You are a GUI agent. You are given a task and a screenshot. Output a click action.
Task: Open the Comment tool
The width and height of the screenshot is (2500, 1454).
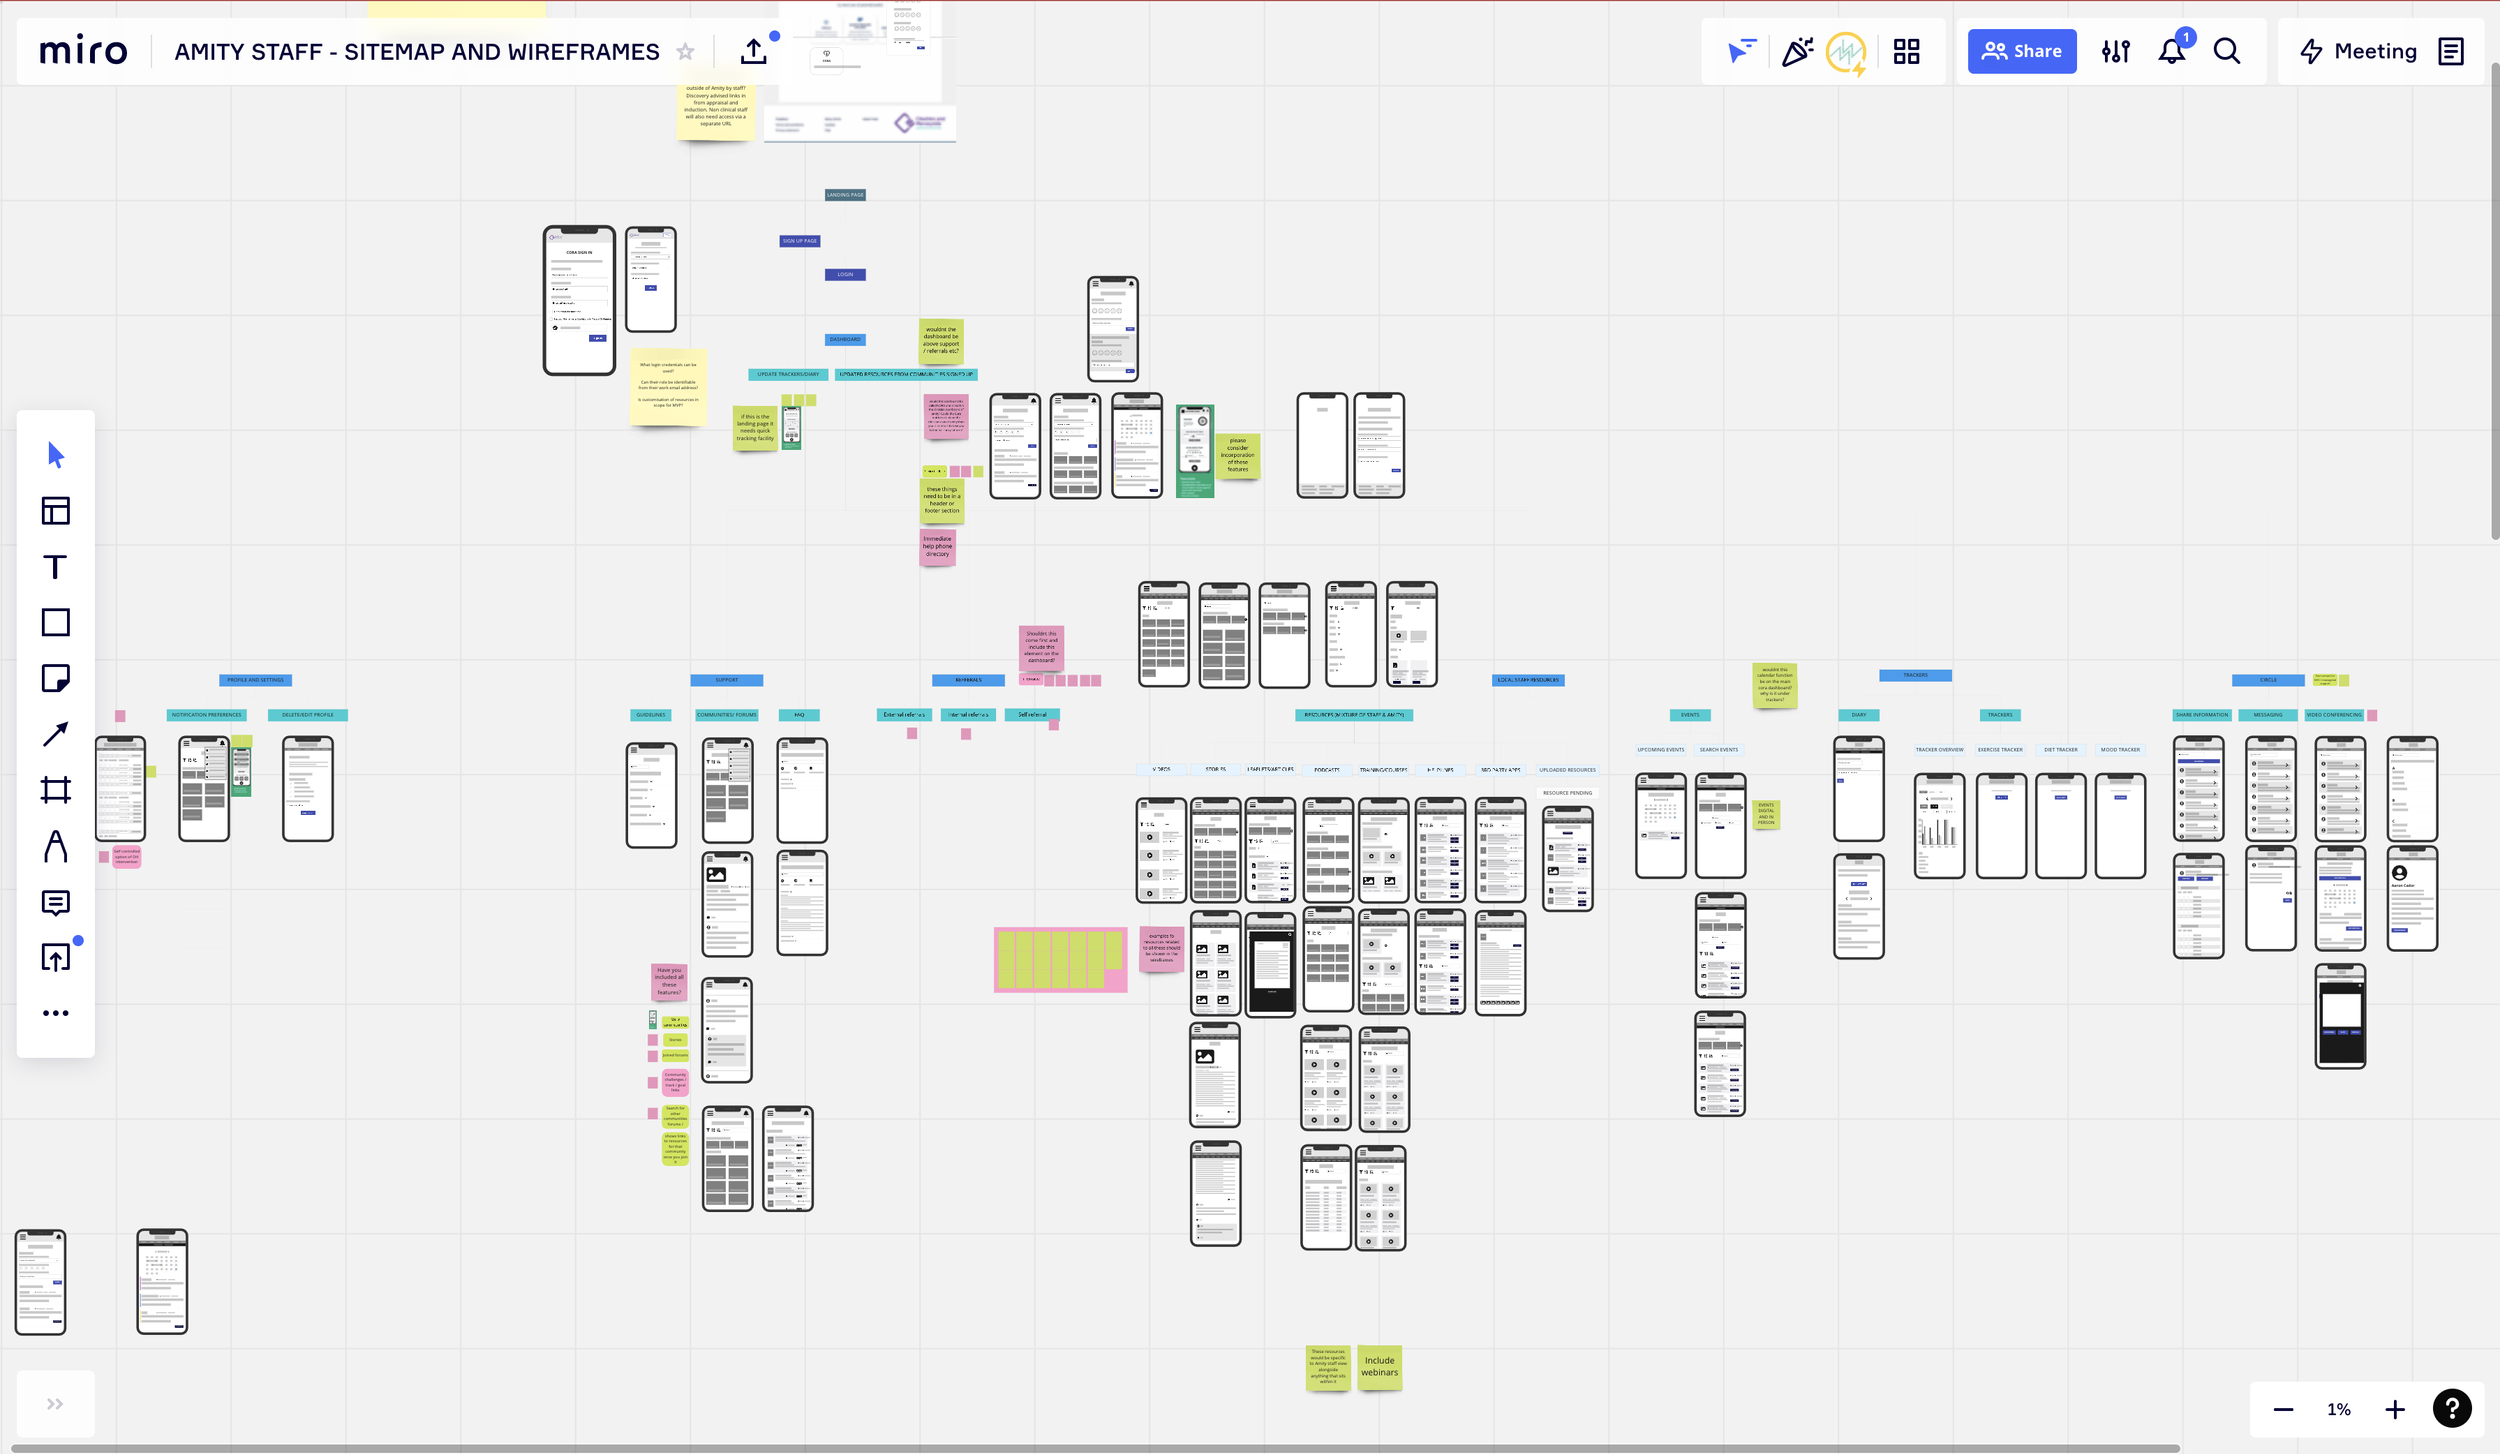coord(55,903)
